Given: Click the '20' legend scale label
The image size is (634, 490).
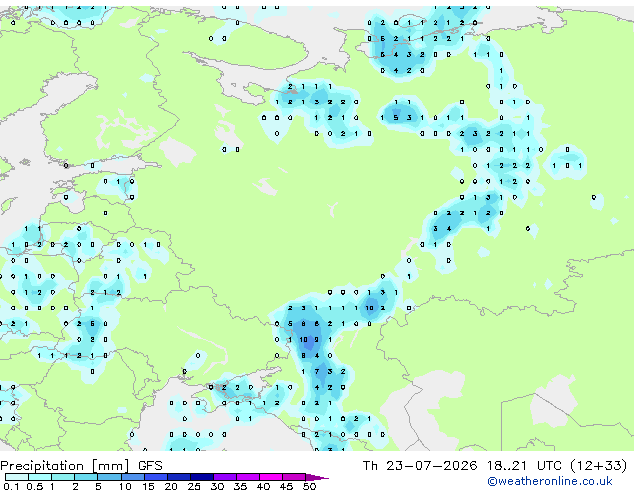Looking at the screenshot, I should click(171, 486).
